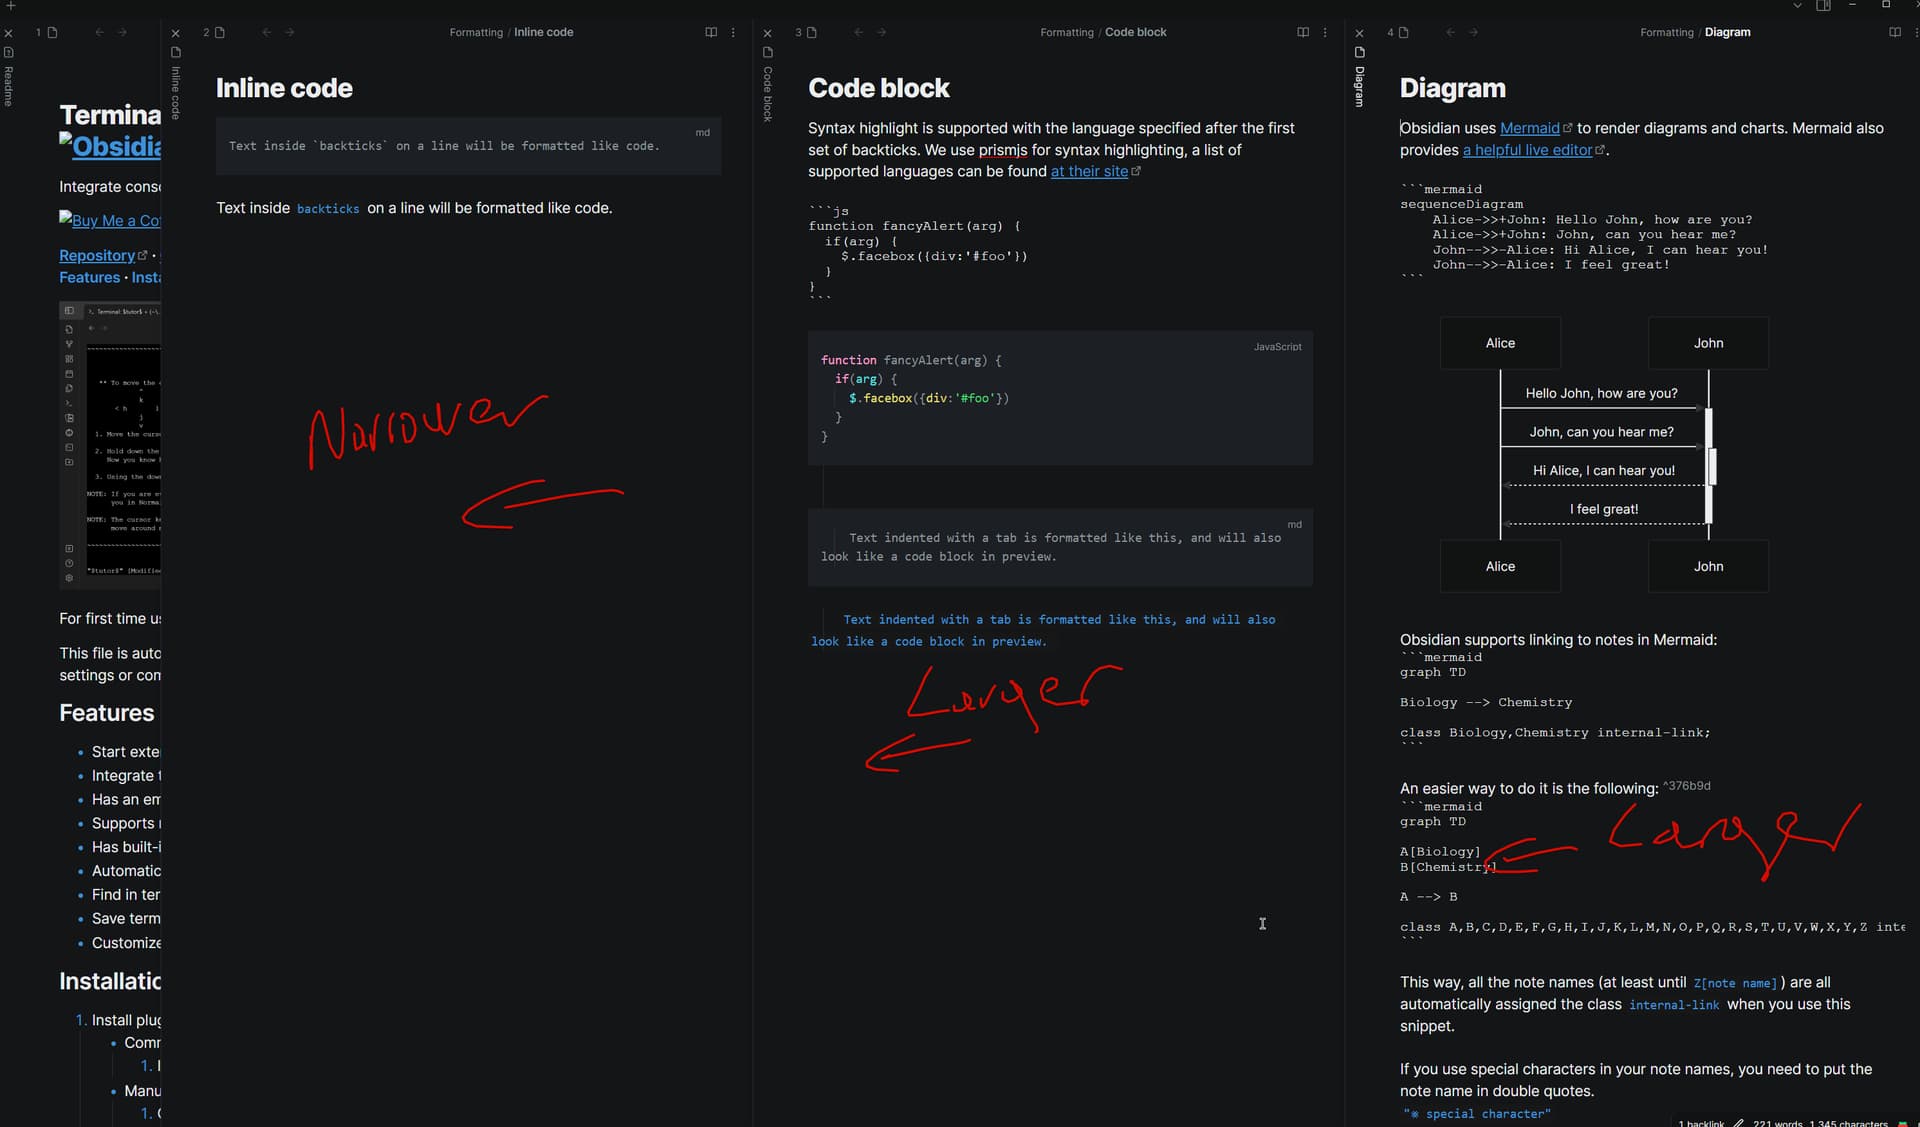Screen dimensions: 1920x1127
Task: Open more options for Code block note
Action: [x=1325, y=32]
